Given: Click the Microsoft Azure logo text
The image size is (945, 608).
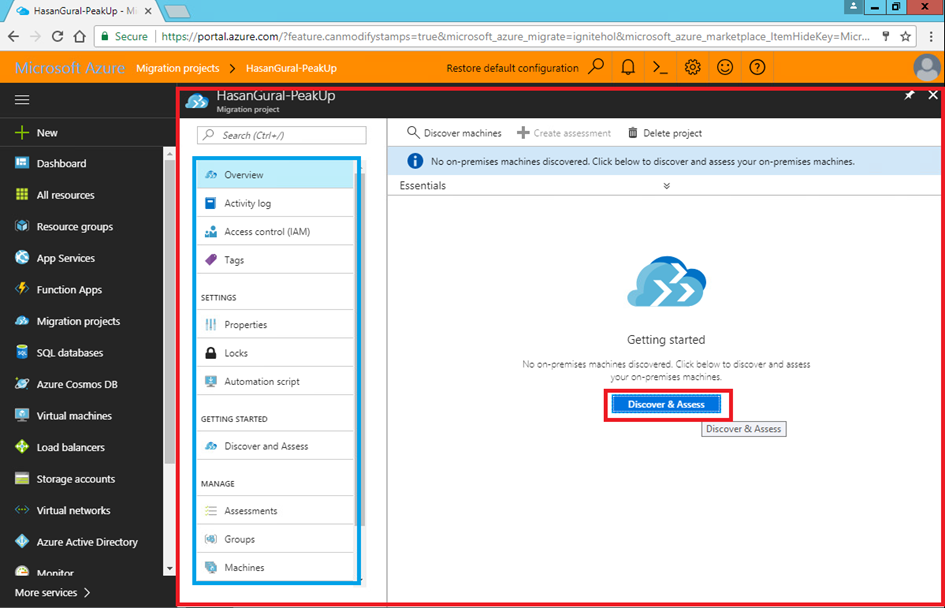Looking at the screenshot, I should (x=70, y=68).
